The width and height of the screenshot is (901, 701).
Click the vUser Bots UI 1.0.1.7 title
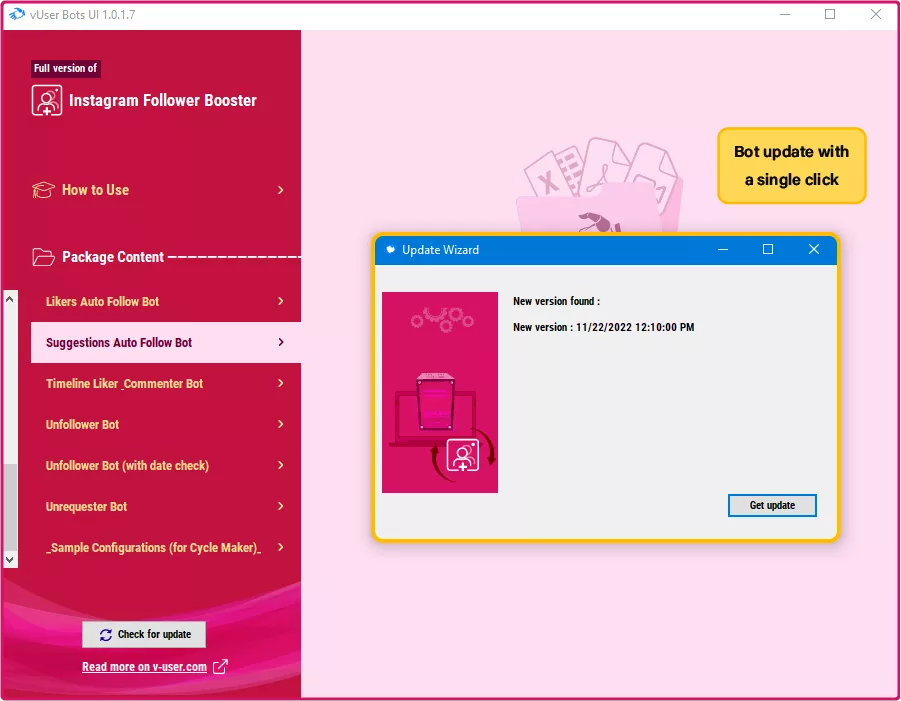coord(83,14)
